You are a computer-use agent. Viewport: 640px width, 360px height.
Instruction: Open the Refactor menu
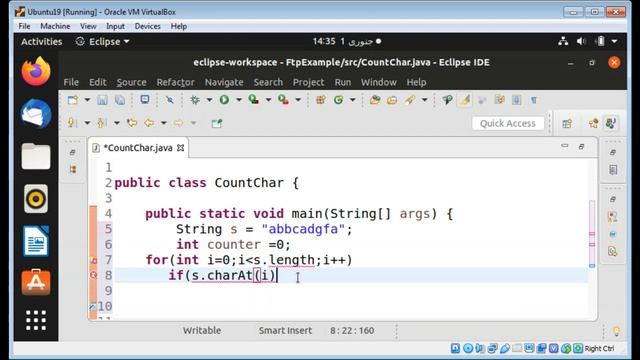(x=176, y=82)
